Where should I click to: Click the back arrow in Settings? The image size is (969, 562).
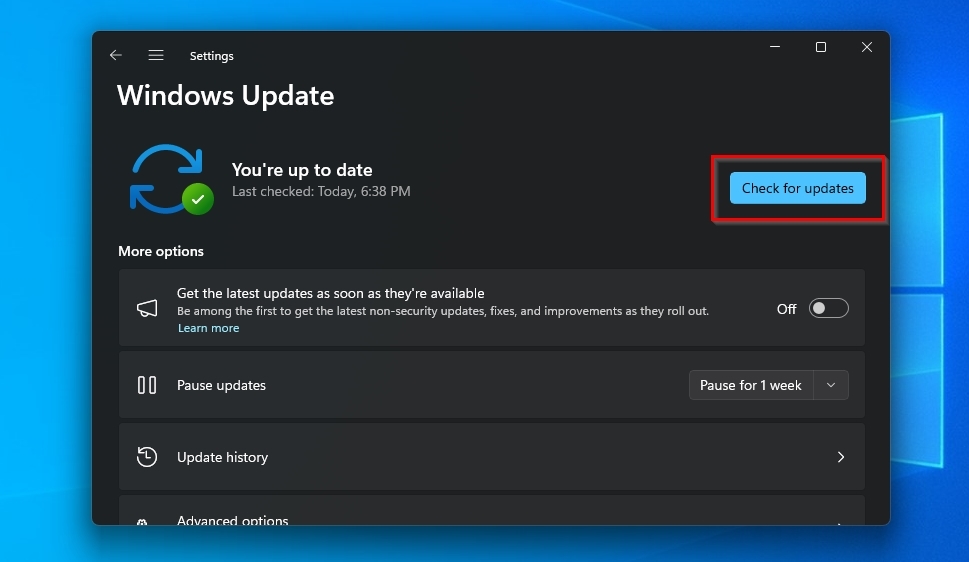116,56
